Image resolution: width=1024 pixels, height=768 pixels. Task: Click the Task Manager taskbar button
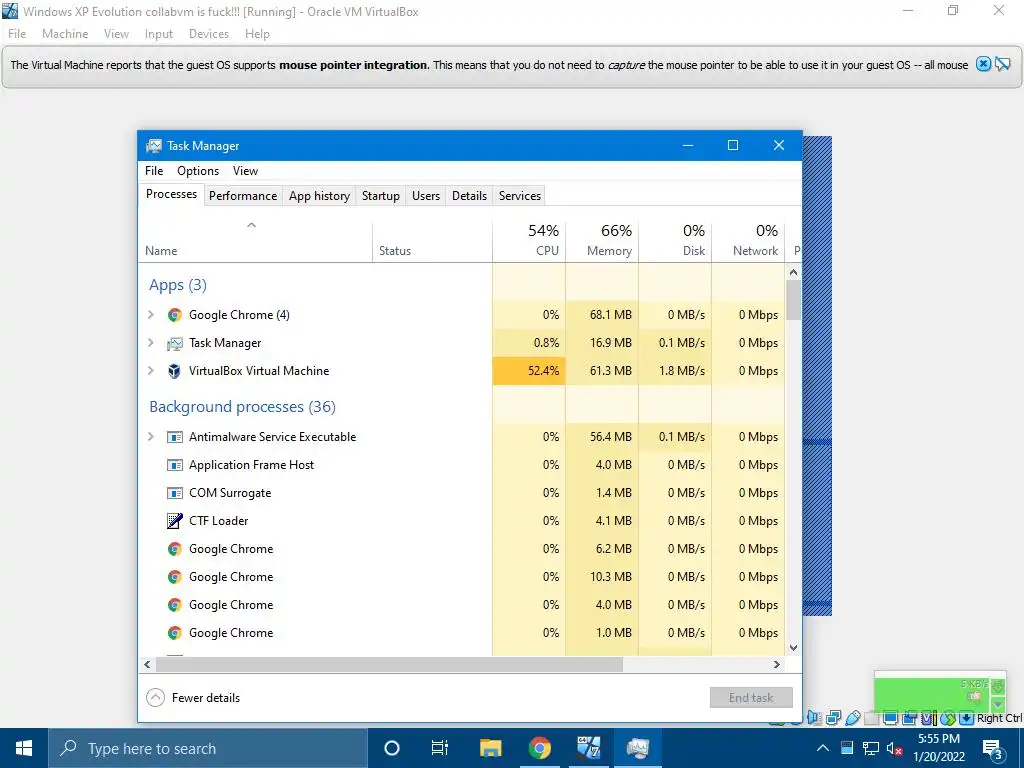[x=637, y=748]
